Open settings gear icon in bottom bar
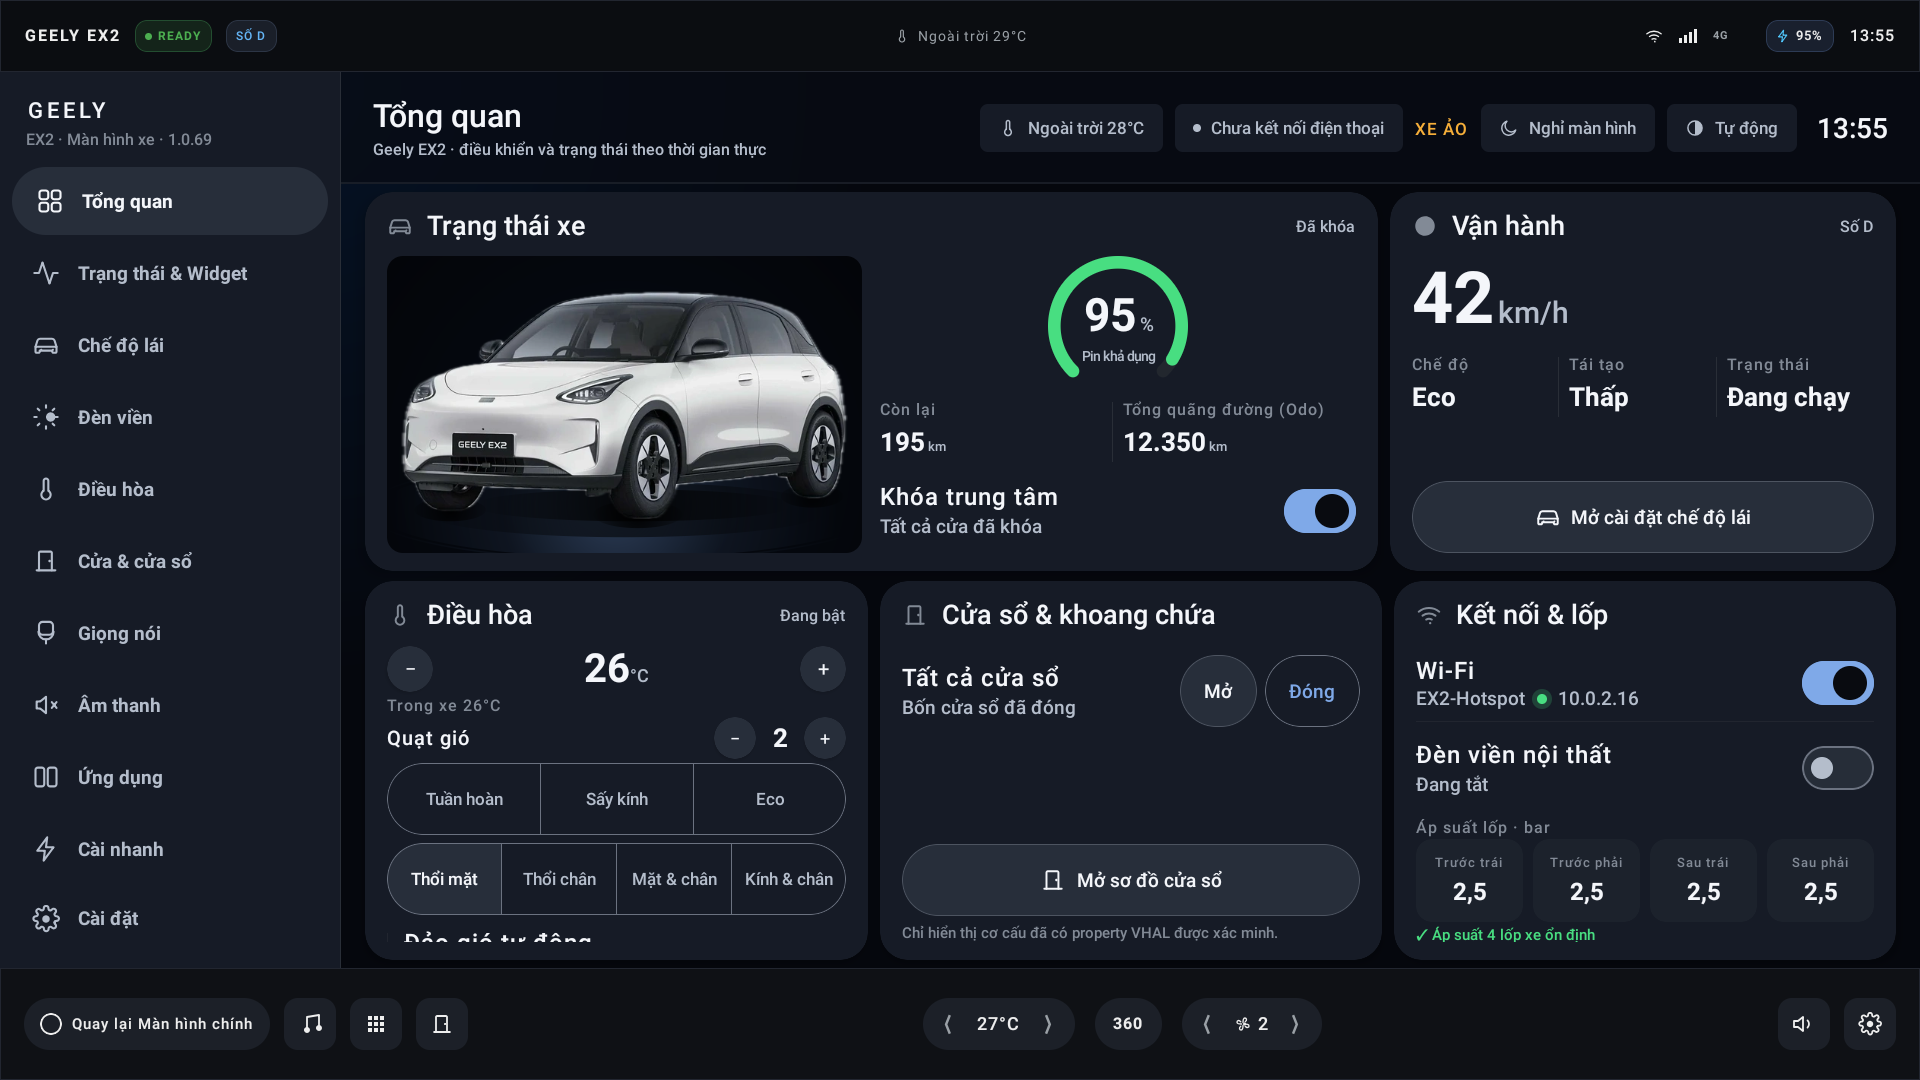Viewport: 1920px width, 1080px height. [x=1869, y=1023]
